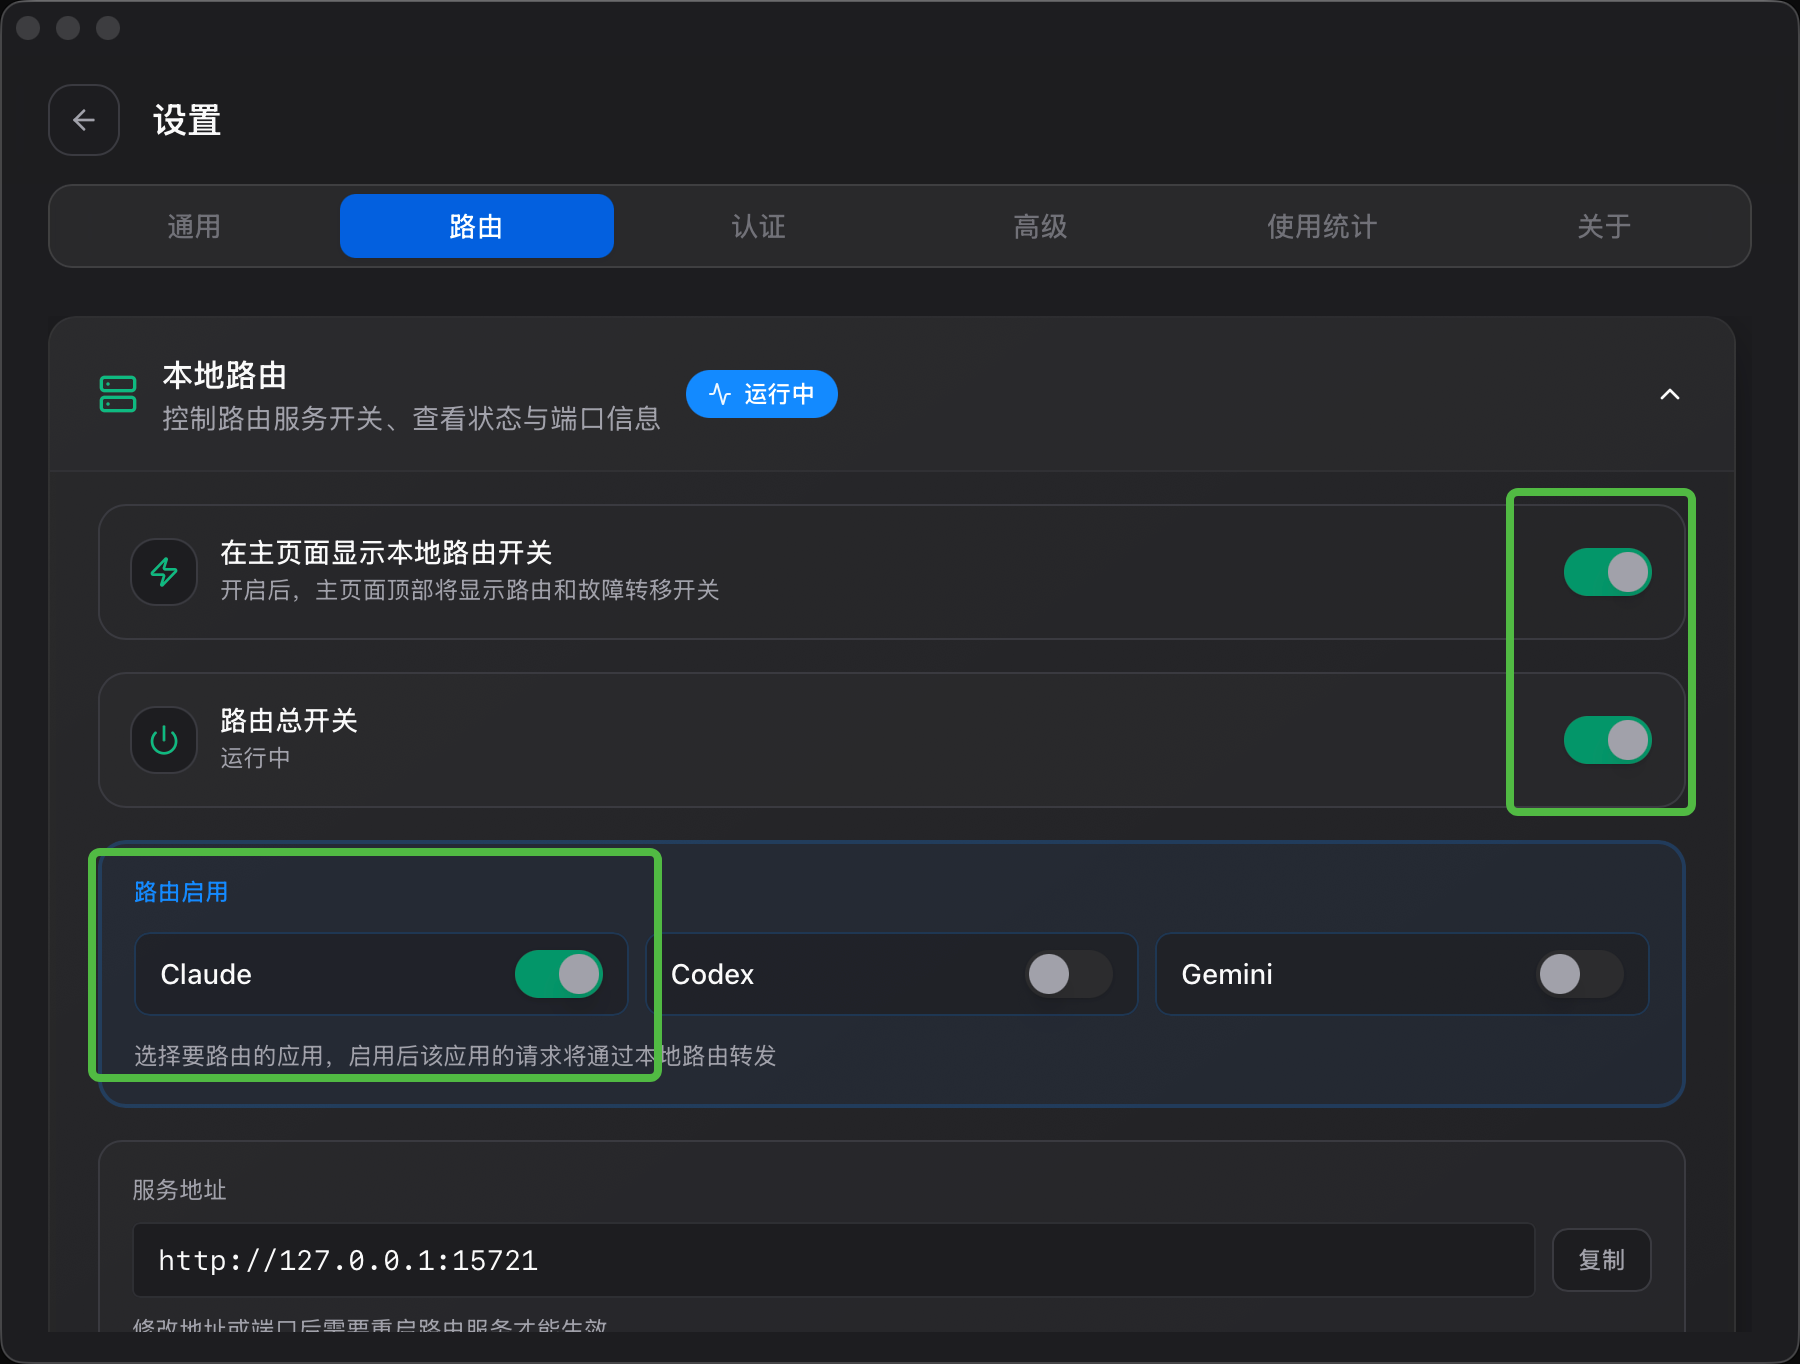Click the 运行中 text under 路由总开关
This screenshot has width=1800, height=1364.
point(256,758)
